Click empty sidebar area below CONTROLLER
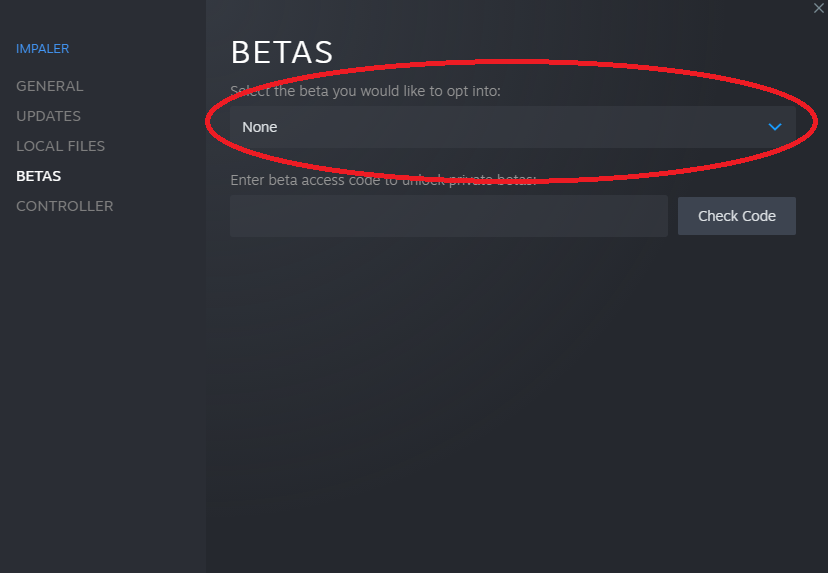Image resolution: width=828 pixels, height=573 pixels. coord(103,391)
